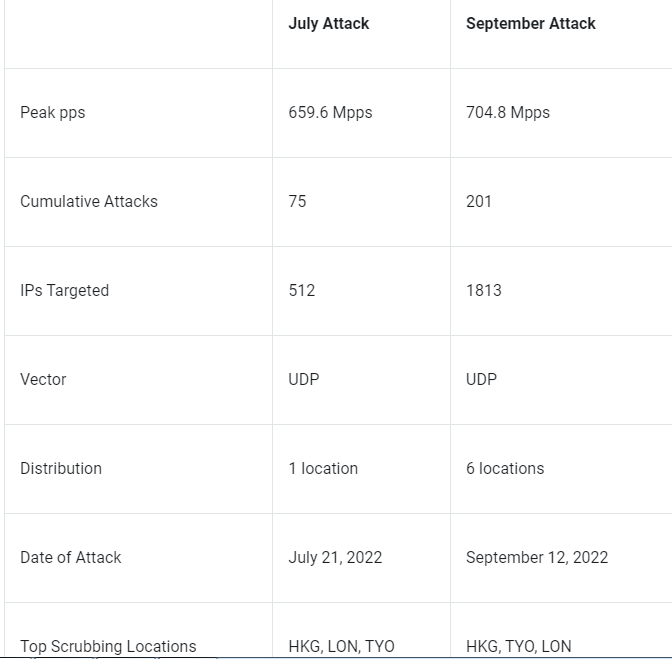Select the Cumulative Attacks row label
This screenshot has width=672, height=659.
(x=89, y=201)
